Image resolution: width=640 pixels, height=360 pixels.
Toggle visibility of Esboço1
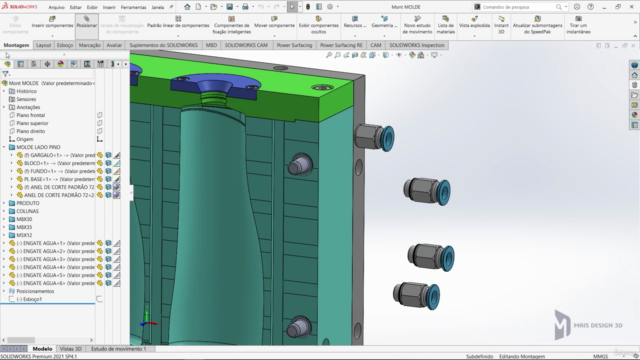[100, 299]
